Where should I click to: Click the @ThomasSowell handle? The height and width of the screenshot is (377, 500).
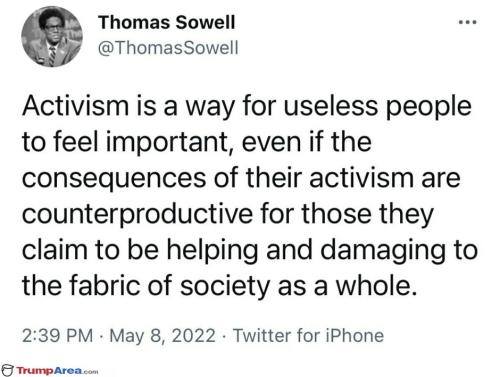pyautogui.click(x=168, y=48)
